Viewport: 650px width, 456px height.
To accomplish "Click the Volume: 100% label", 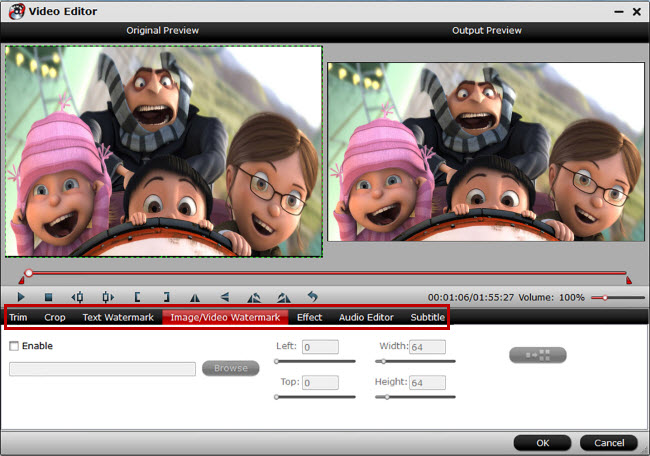I will tap(551, 297).
